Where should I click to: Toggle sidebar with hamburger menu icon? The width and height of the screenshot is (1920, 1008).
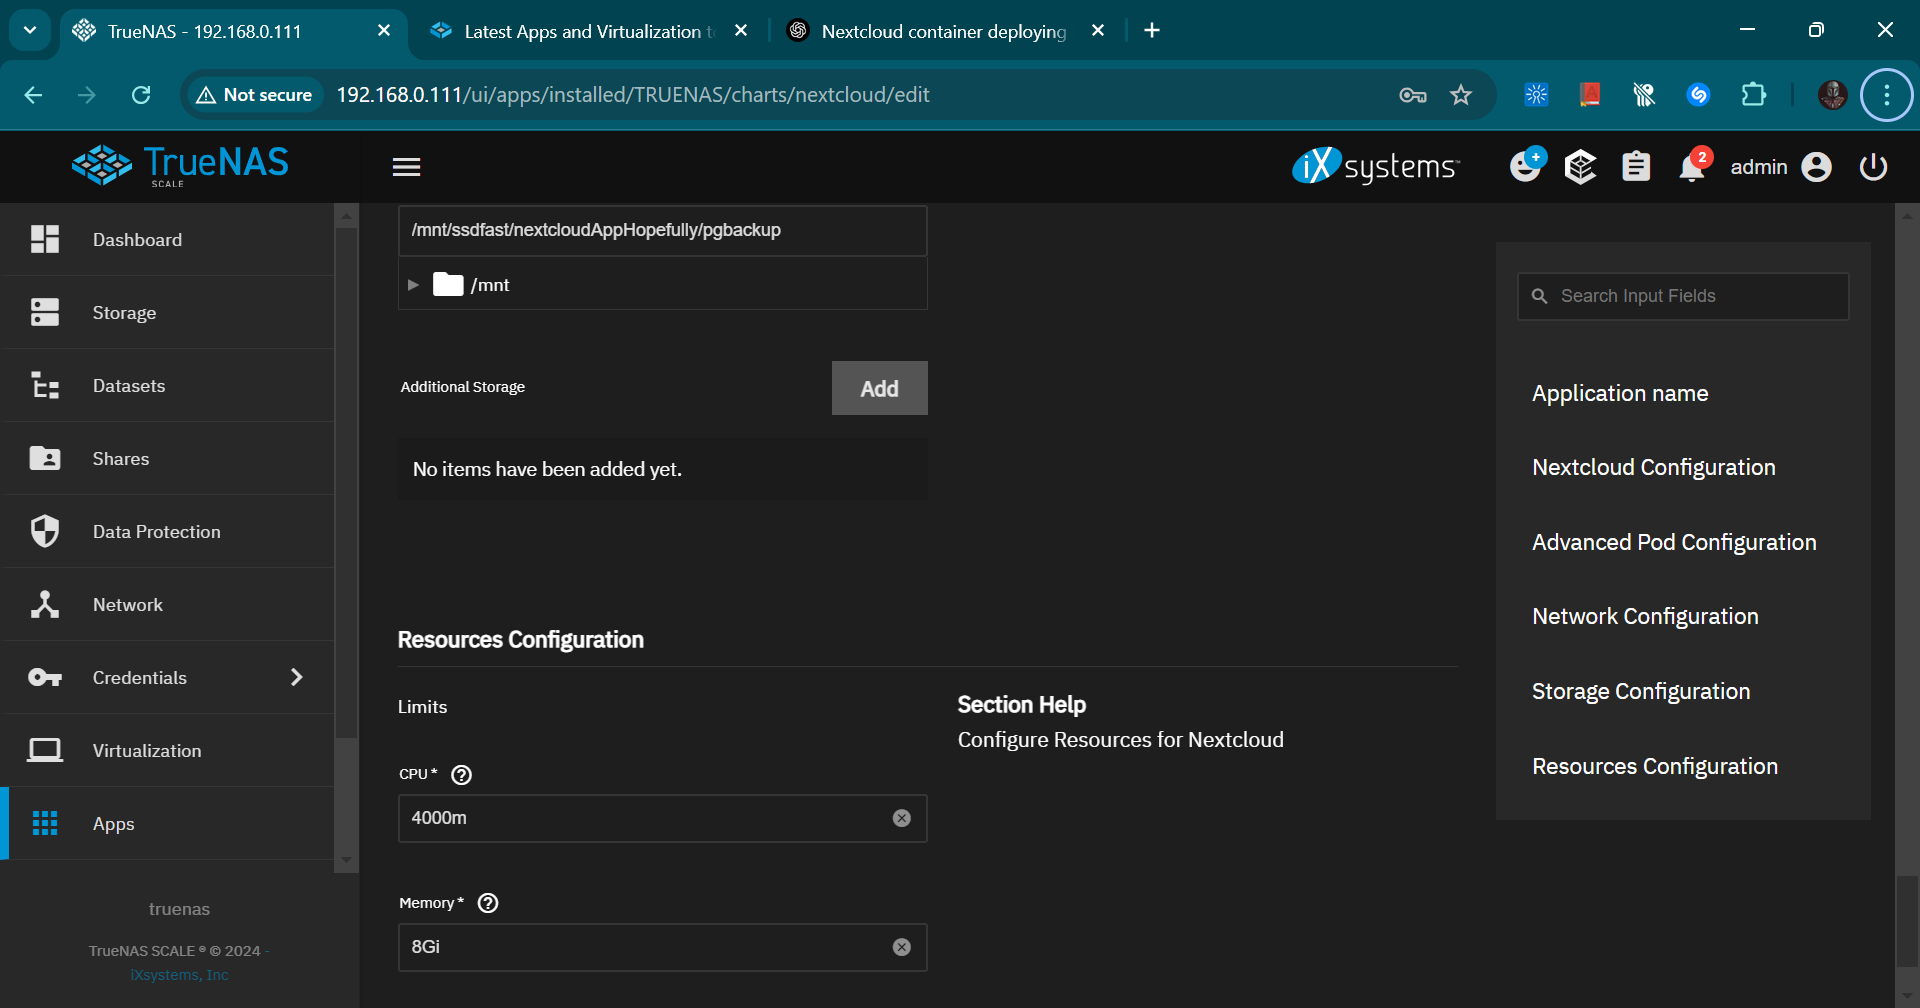pyautogui.click(x=406, y=167)
